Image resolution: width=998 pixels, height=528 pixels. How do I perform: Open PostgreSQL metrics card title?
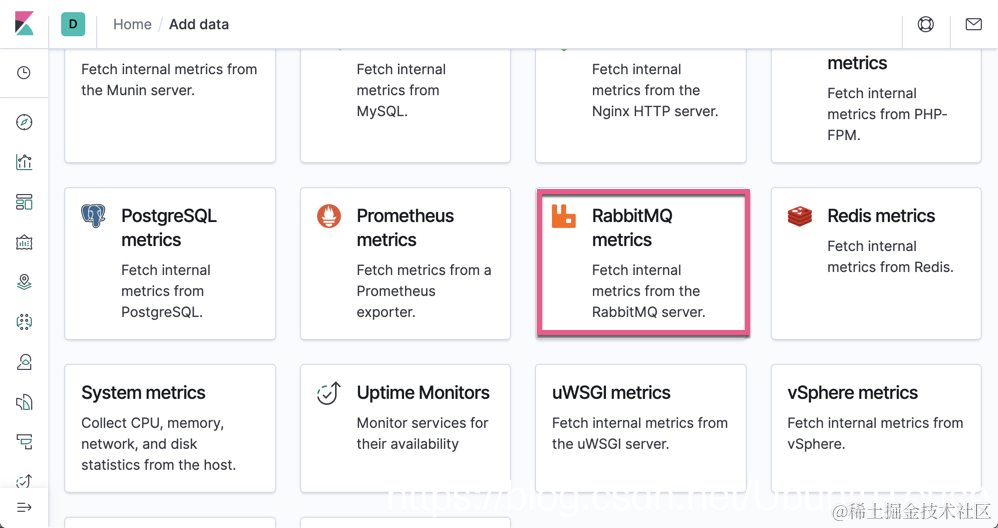169,228
